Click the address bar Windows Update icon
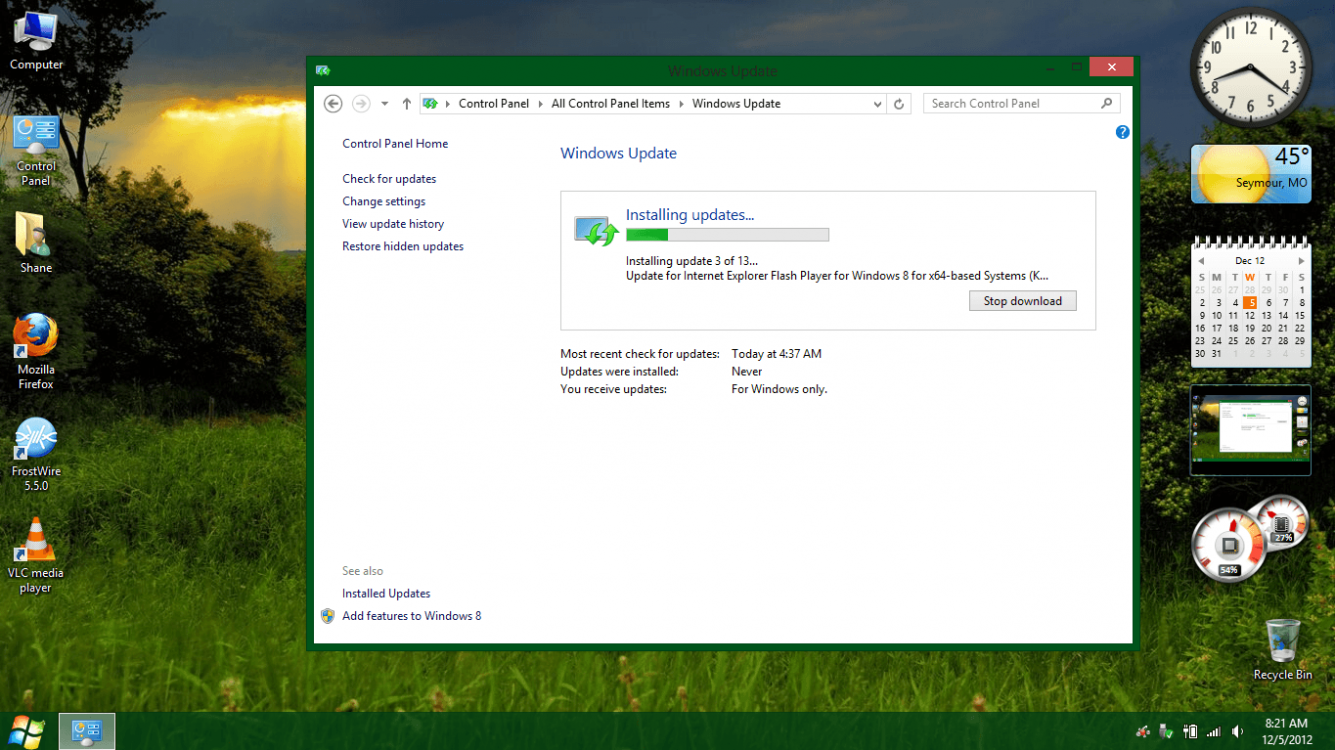 430,103
